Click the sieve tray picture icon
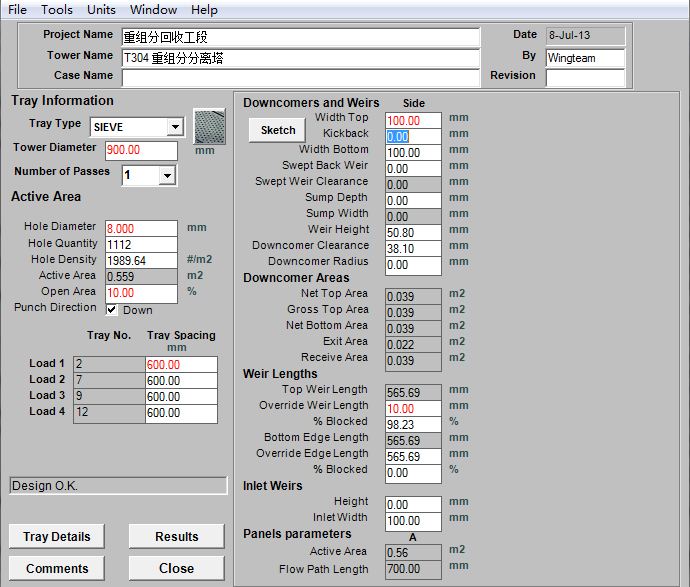690x587 pixels. click(x=209, y=127)
